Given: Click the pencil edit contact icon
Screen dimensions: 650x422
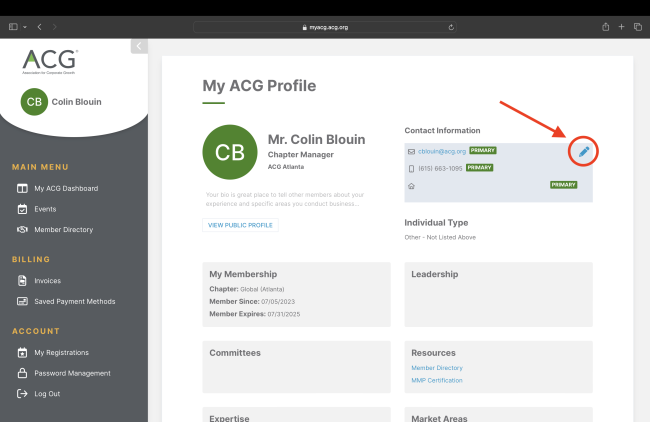Looking at the screenshot, I should (x=584, y=152).
